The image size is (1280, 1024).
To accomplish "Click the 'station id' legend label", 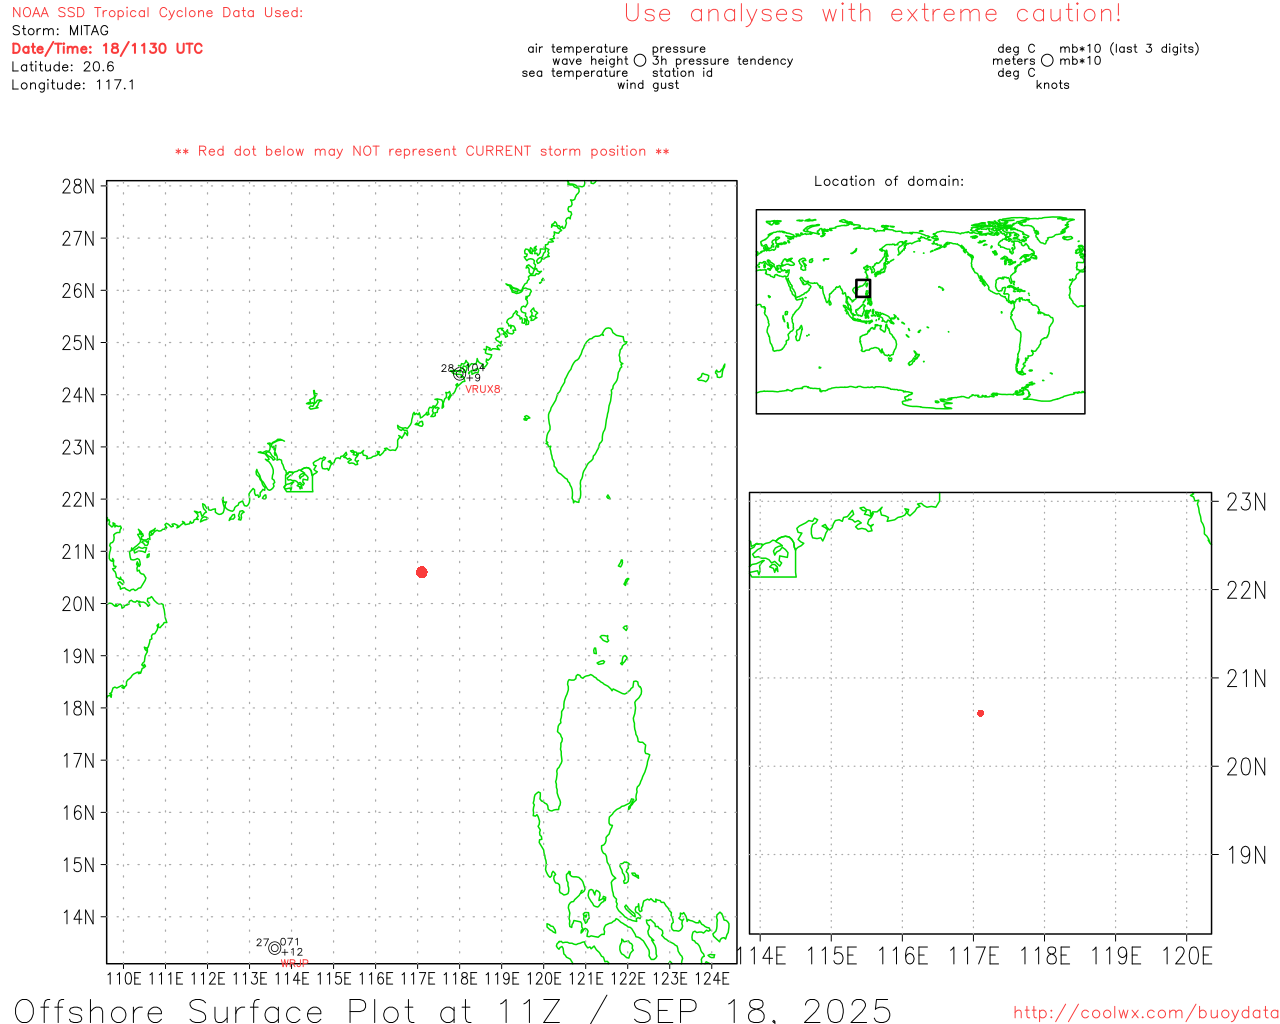I will (682, 73).
